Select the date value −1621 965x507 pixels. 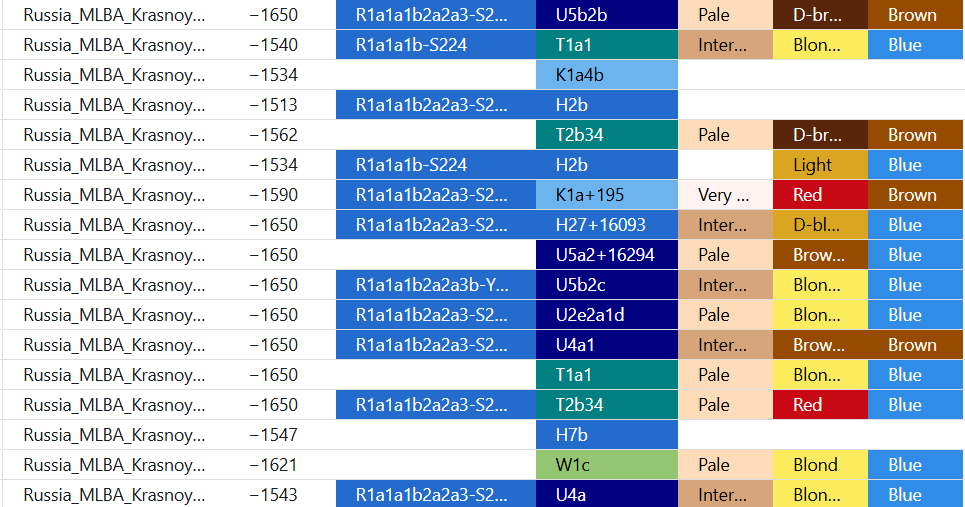[274, 465]
